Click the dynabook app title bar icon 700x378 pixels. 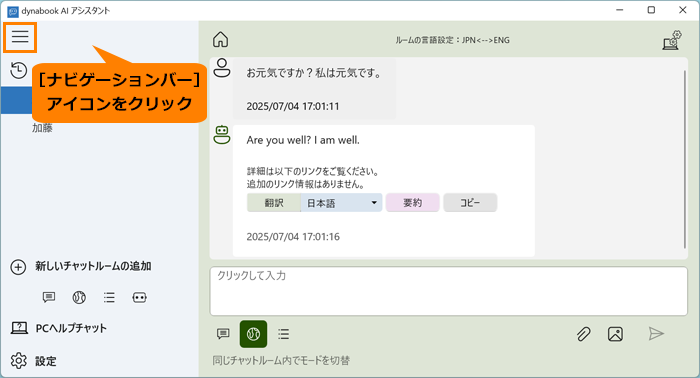click(13, 11)
